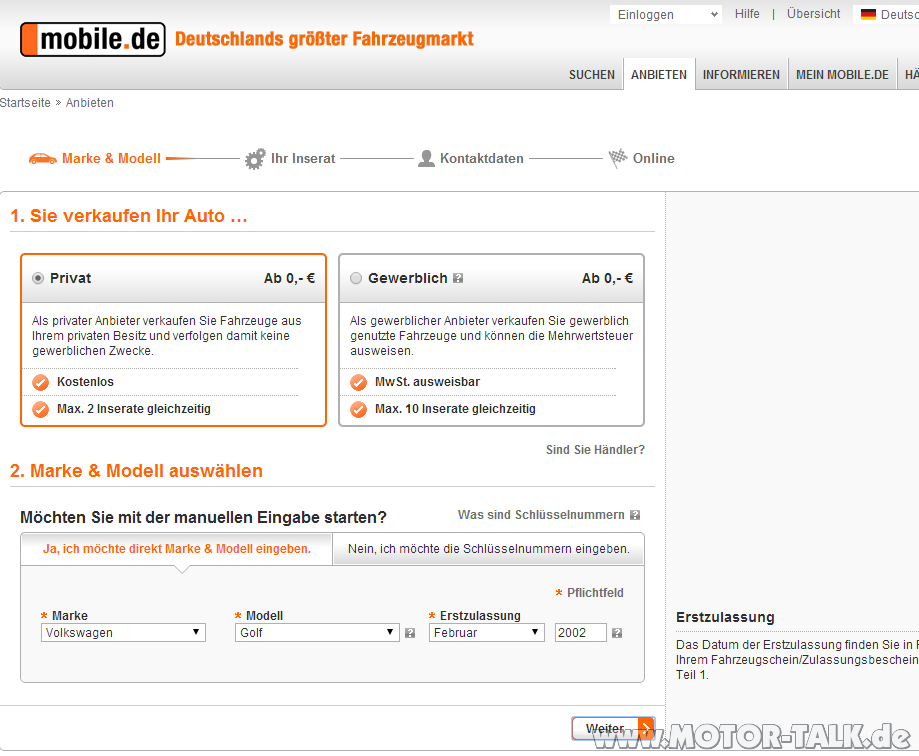Screen dimensions: 919x756
Task: Open the MEIN MOBILE.DE navigation tab
Action: [x=842, y=75]
